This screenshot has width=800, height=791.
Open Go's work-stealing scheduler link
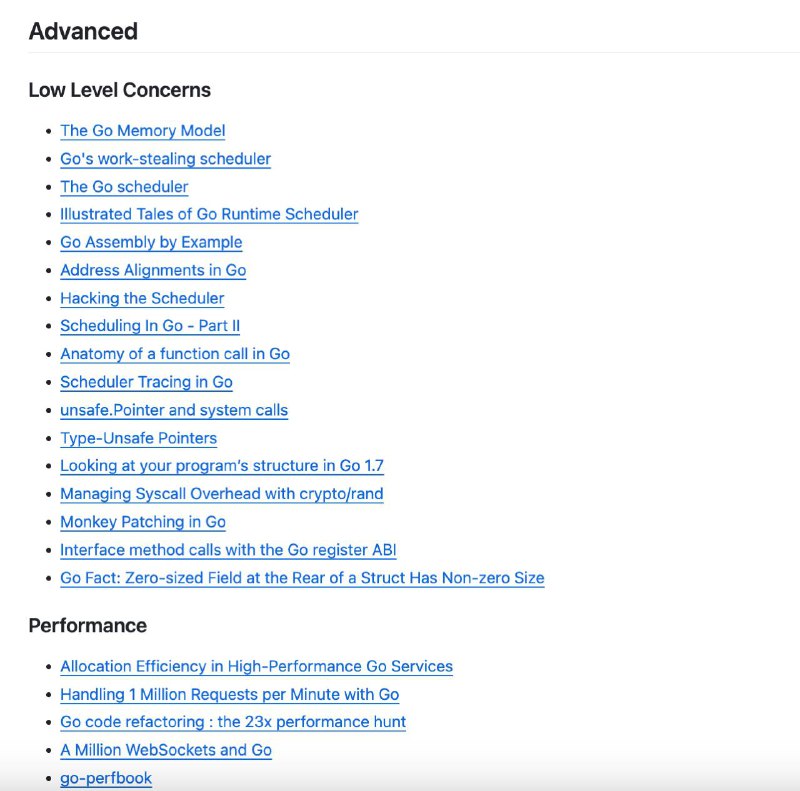click(165, 159)
